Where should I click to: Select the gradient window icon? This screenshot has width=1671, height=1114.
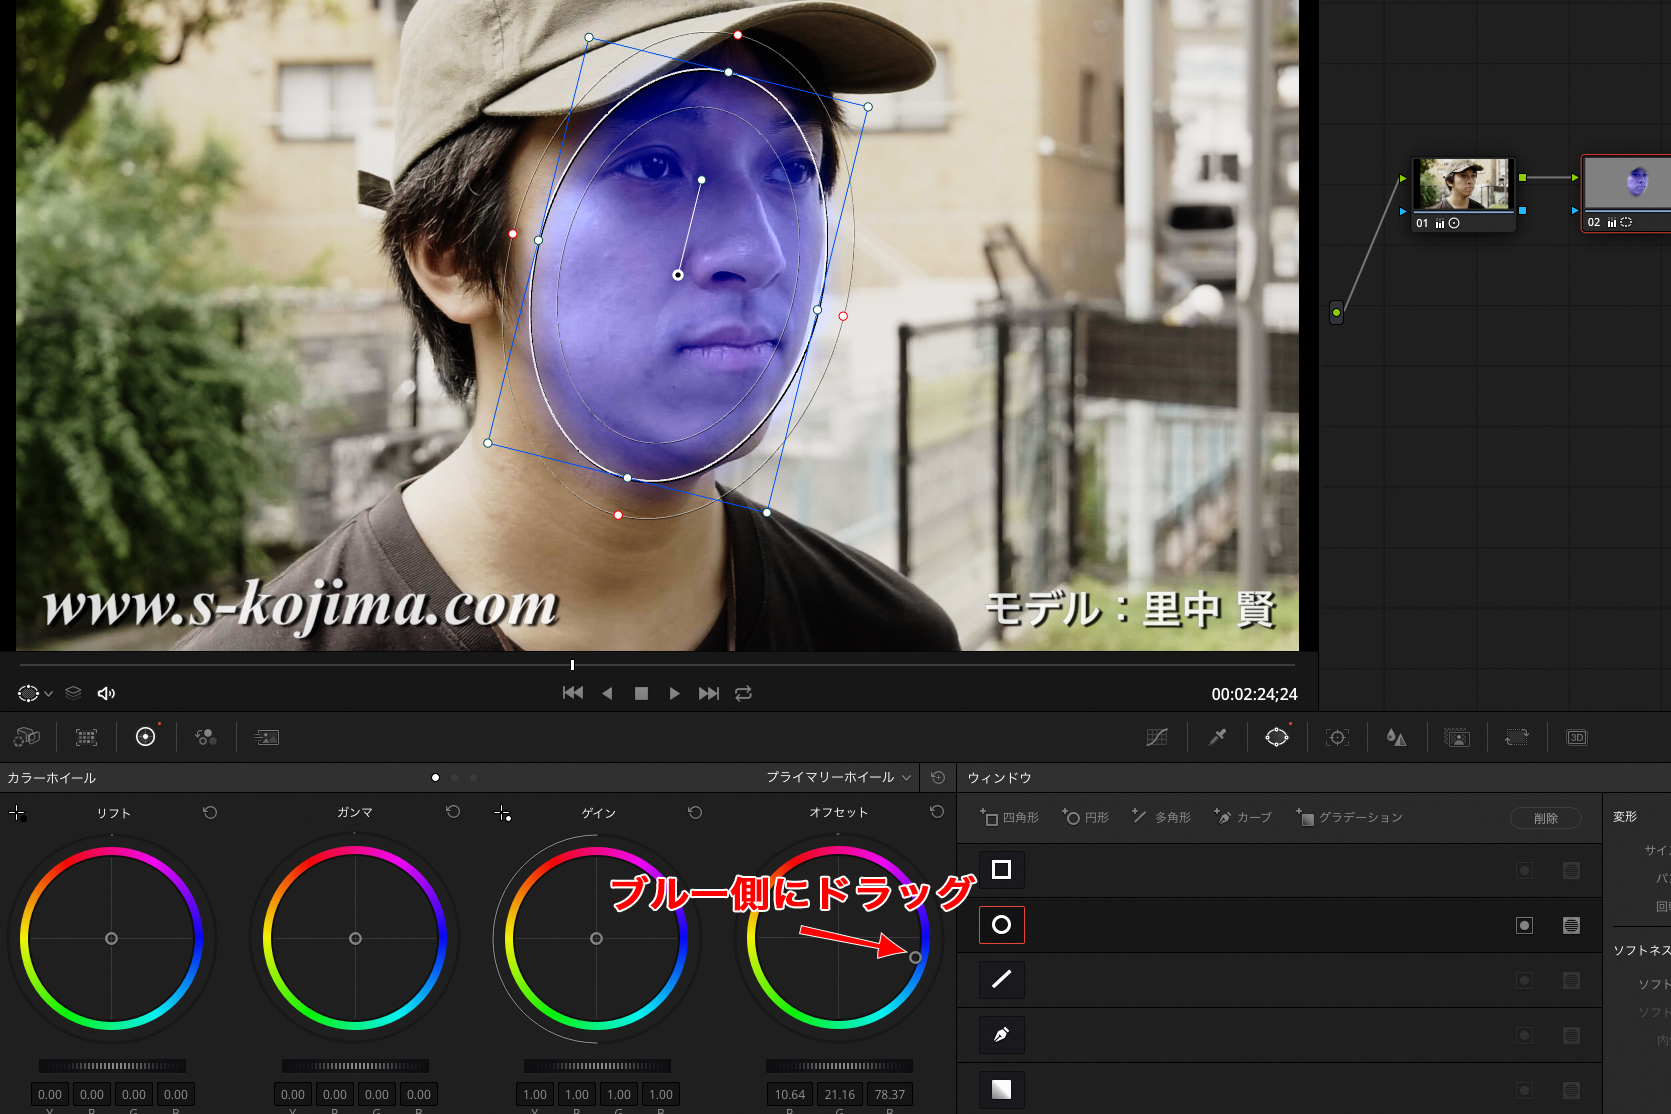(1001, 1089)
